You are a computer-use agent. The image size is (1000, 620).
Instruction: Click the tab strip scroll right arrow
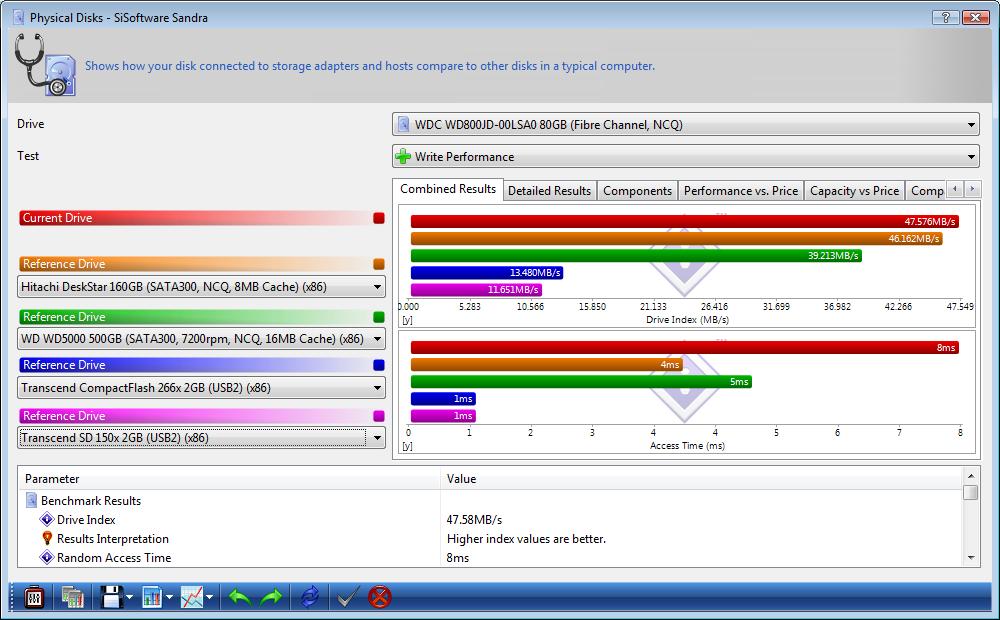[972, 189]
